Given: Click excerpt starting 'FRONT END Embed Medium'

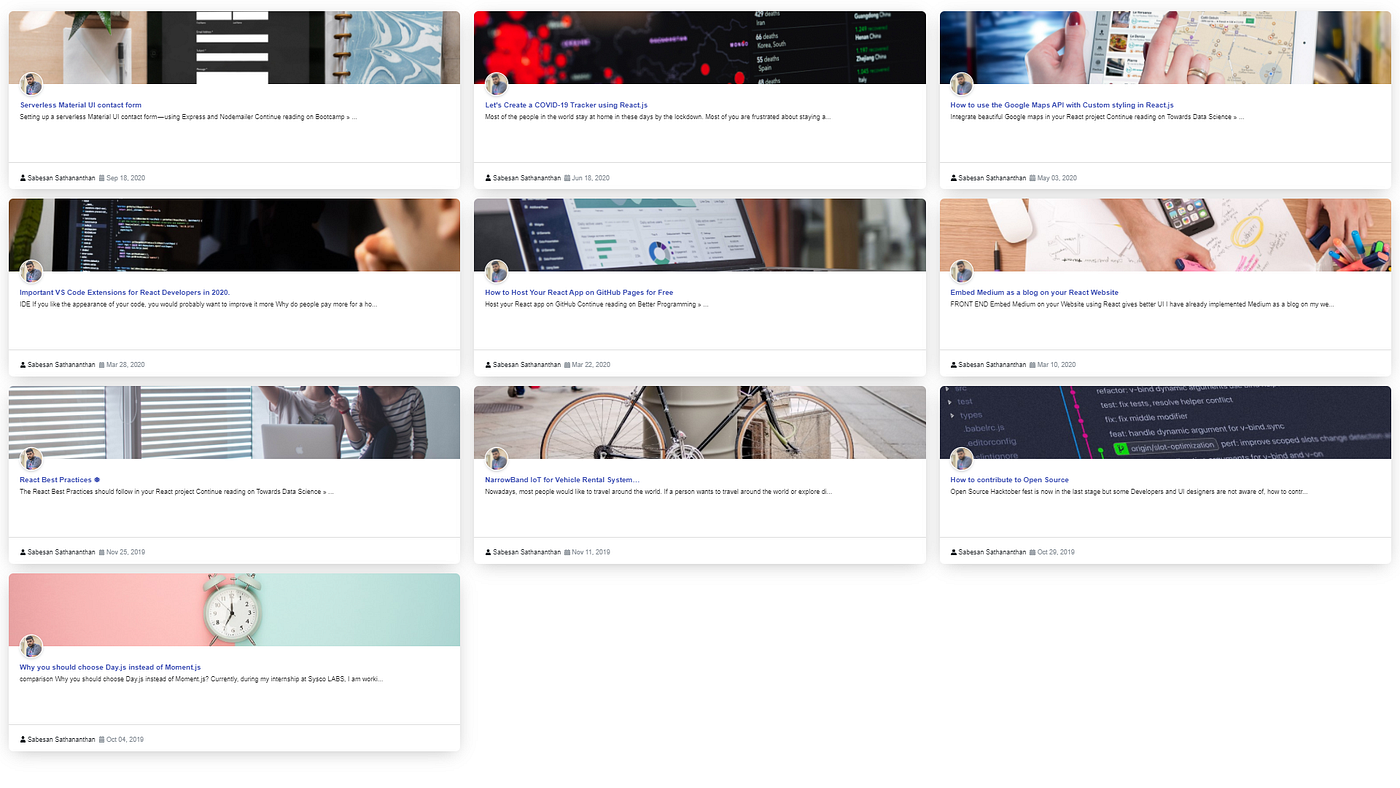Looking at the screenshot, I should [1142, 304].
